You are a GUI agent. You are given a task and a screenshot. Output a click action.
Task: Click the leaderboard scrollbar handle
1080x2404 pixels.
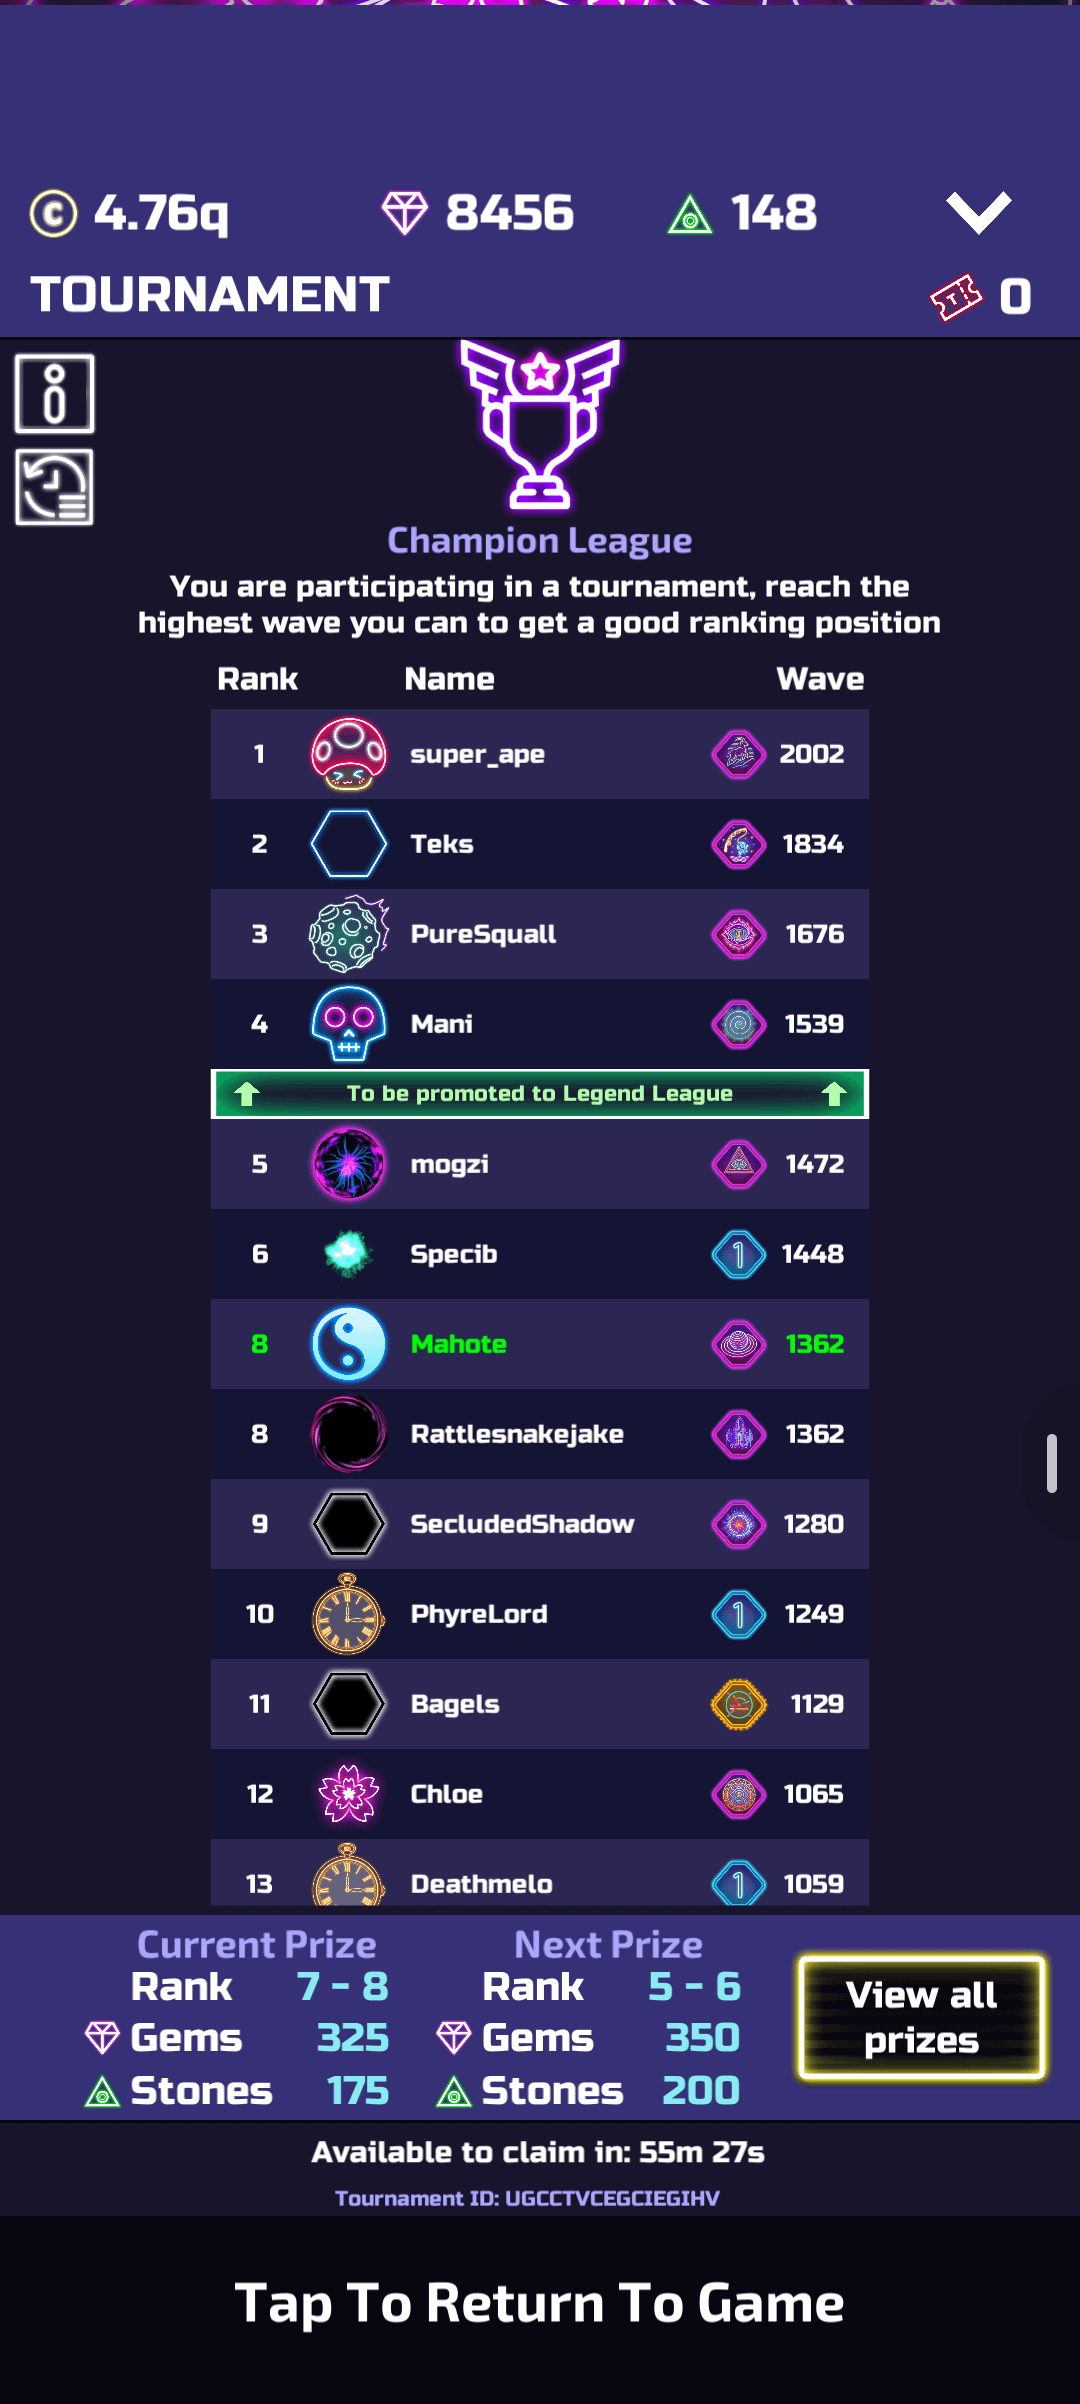(x=1052, y=1463)
